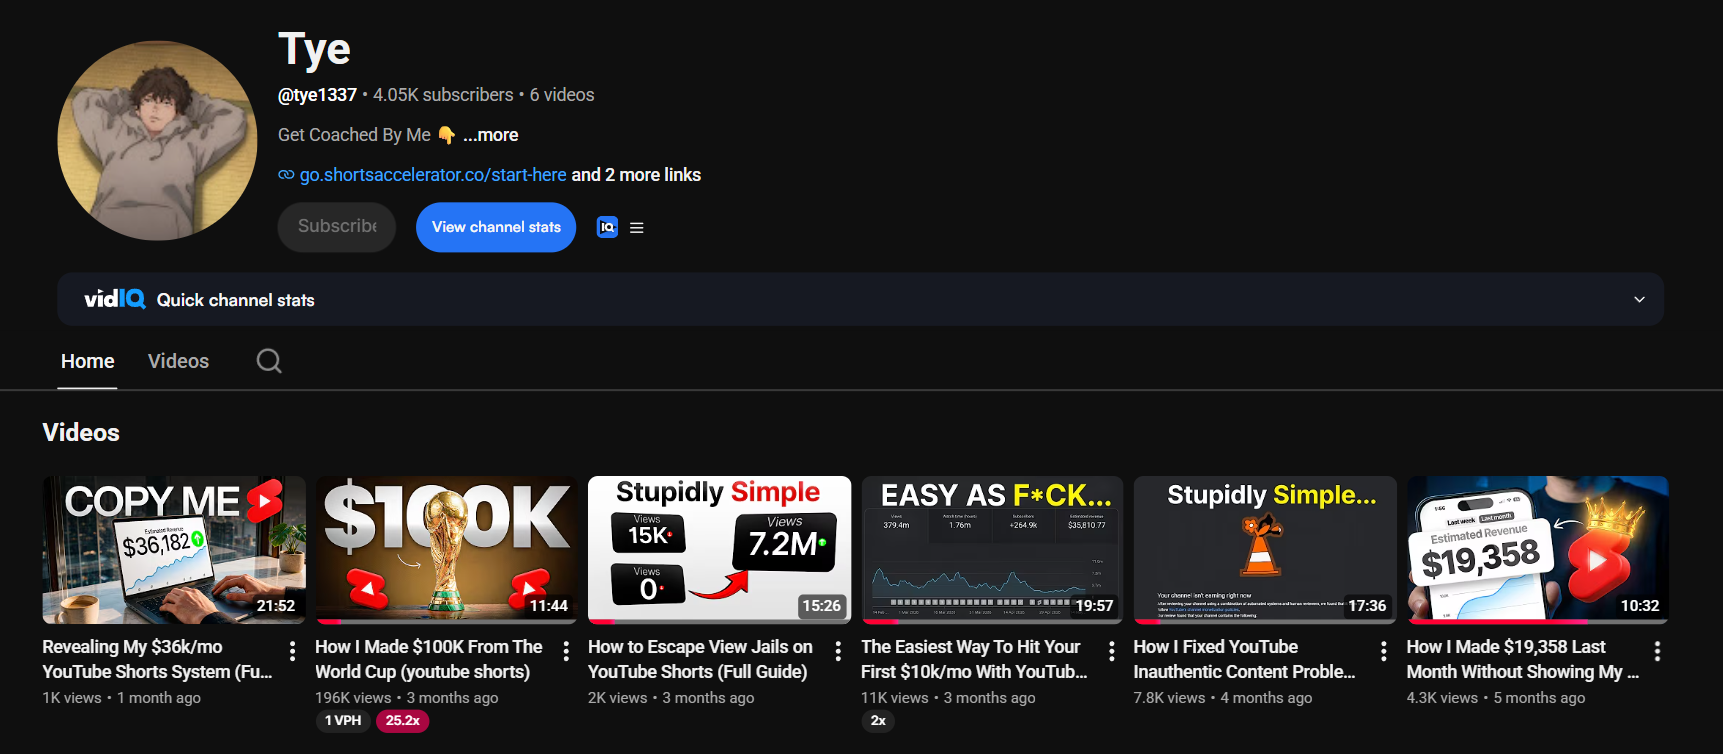The image size is (1723, 754).
Task: Open options for How I Made $19,358 video
Action: [1657, 652]
